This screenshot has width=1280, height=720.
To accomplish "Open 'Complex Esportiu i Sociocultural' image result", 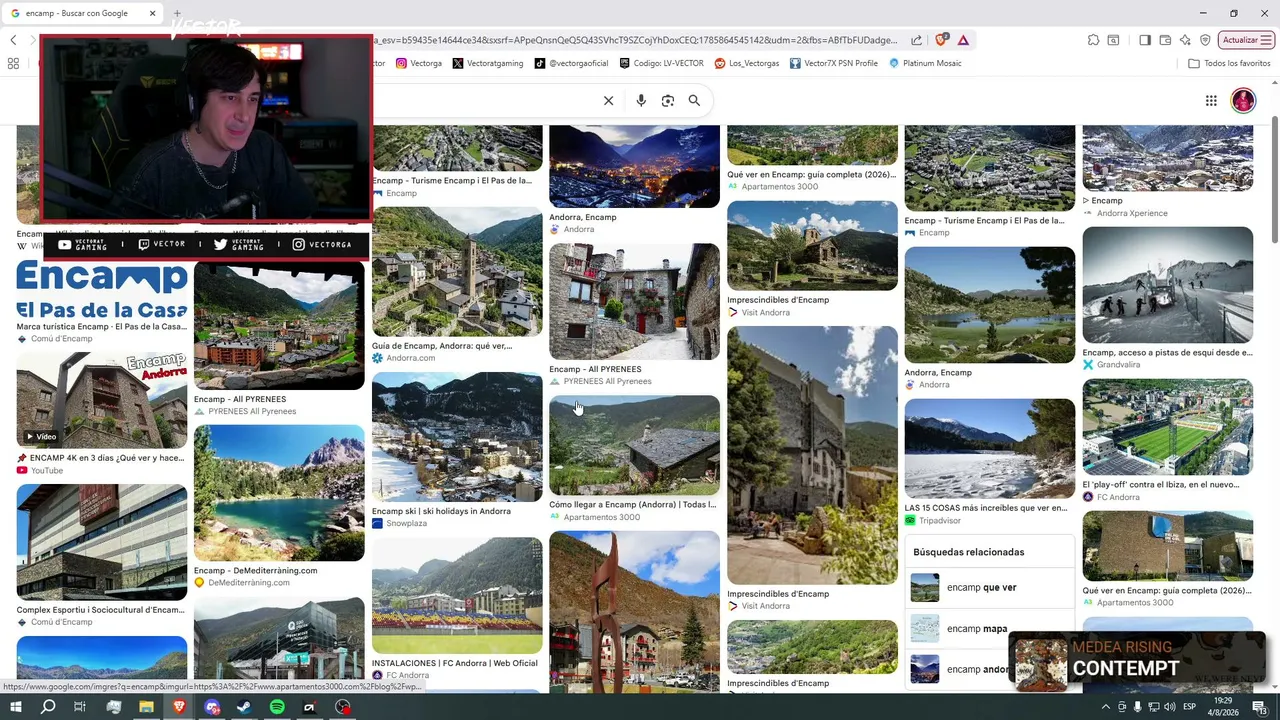I will point(102,543).
